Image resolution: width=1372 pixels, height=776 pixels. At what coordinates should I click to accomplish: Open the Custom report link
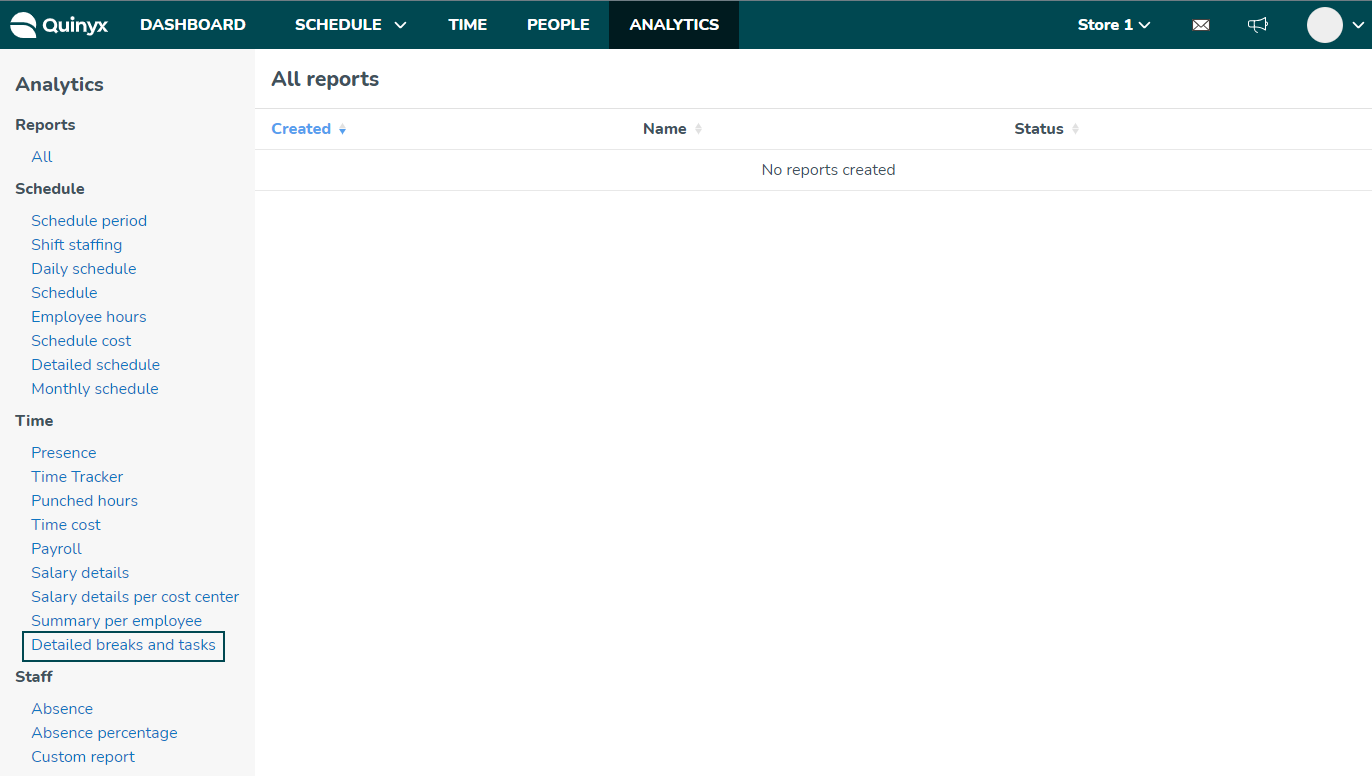[83, 757]
